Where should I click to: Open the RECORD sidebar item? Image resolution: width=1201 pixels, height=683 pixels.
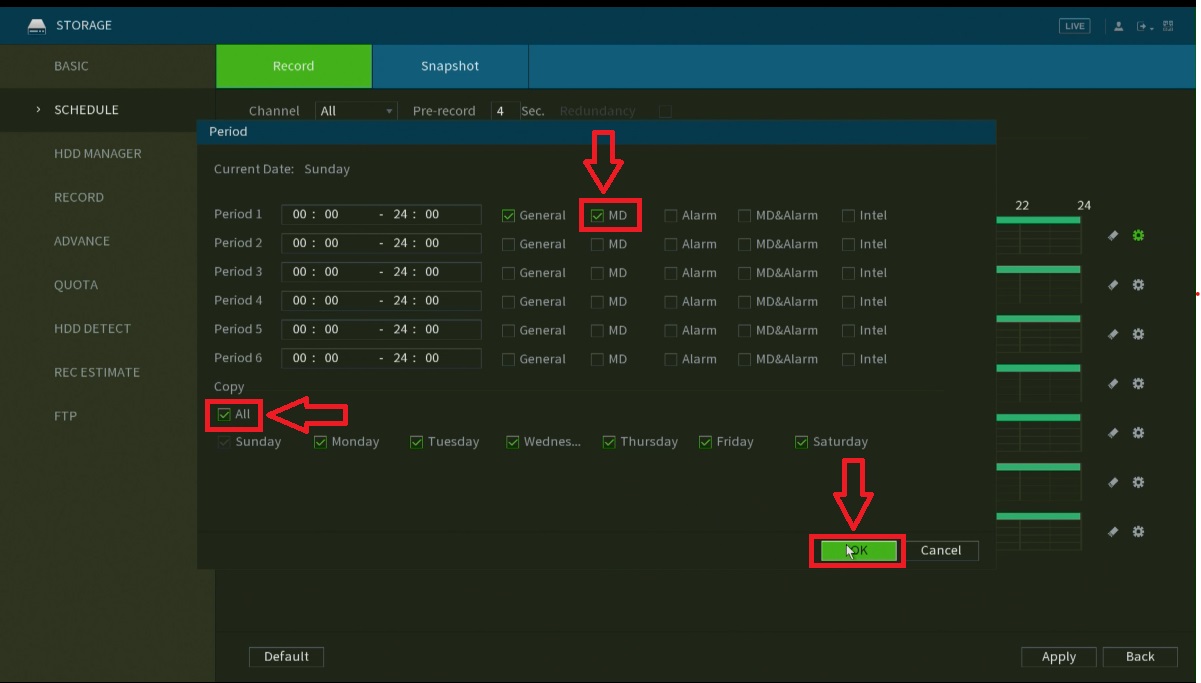pos(79,198)
